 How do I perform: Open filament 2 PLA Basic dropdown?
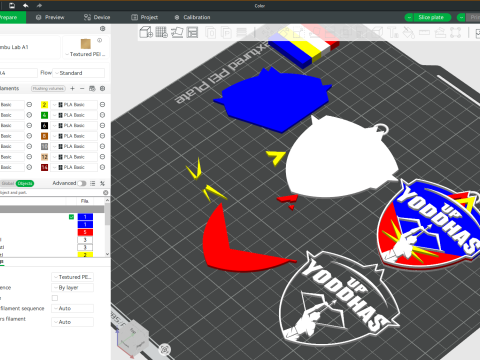[x=74, y=105]
